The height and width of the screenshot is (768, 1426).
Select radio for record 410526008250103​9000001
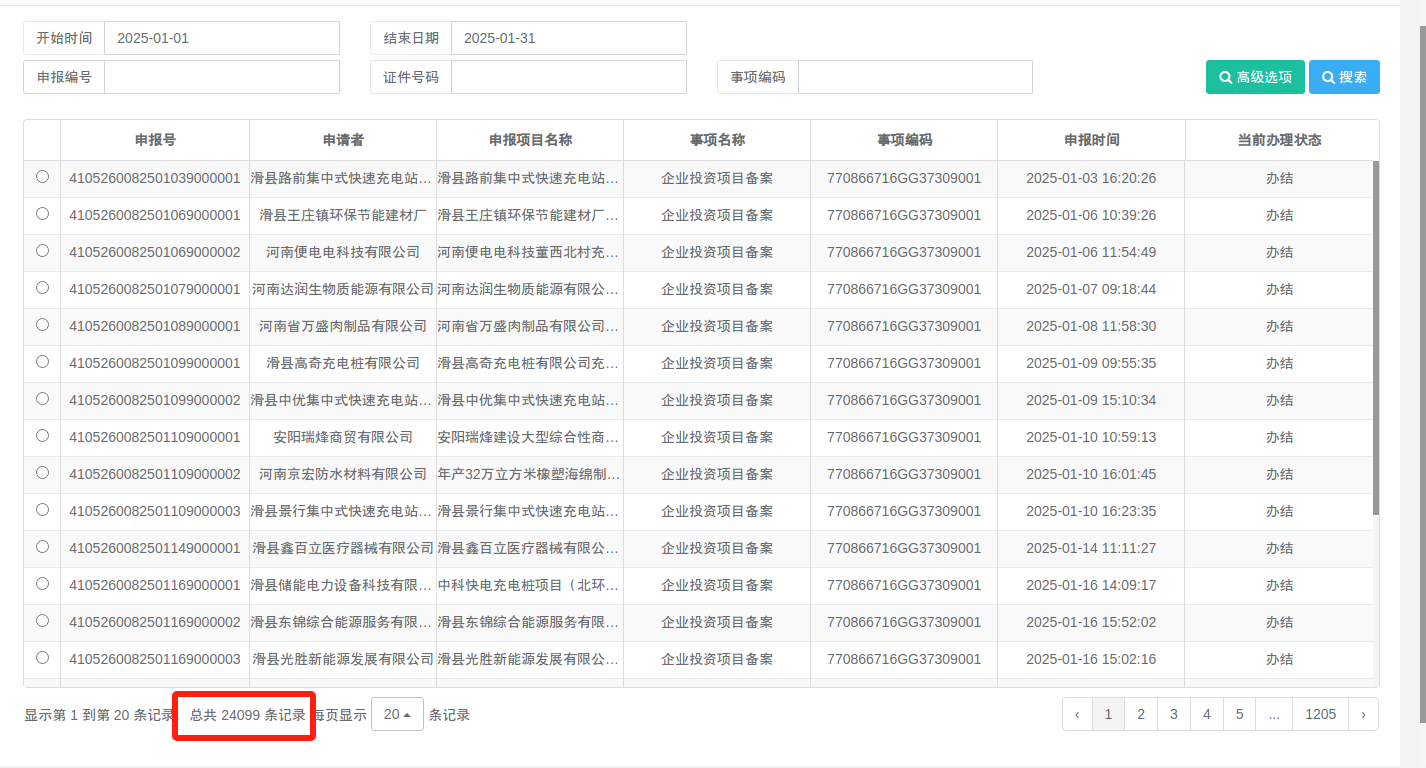(x=42, y=177)
